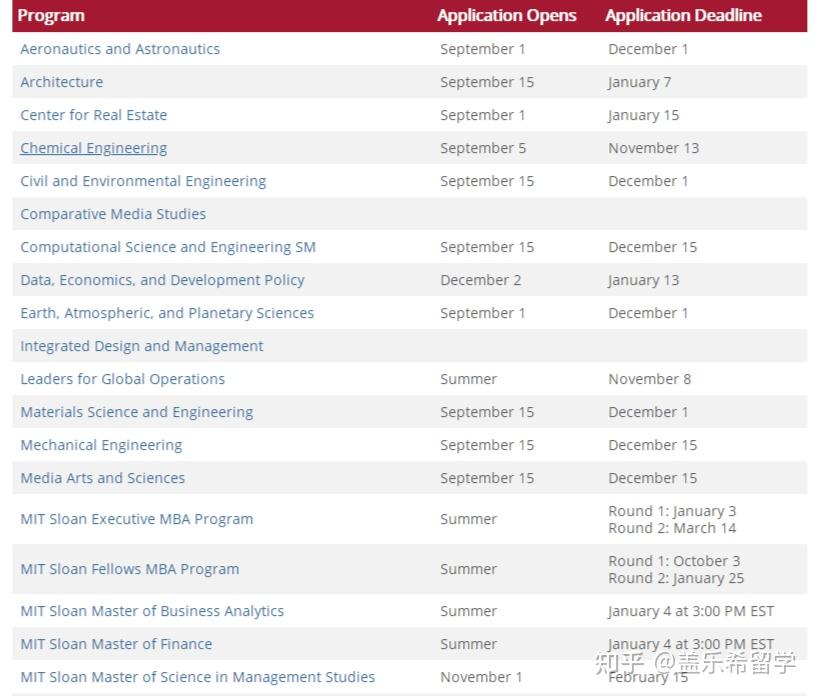Visit Integrated Design and Management link
Viewport: 817px width, 696px height.
click(142, 346)
